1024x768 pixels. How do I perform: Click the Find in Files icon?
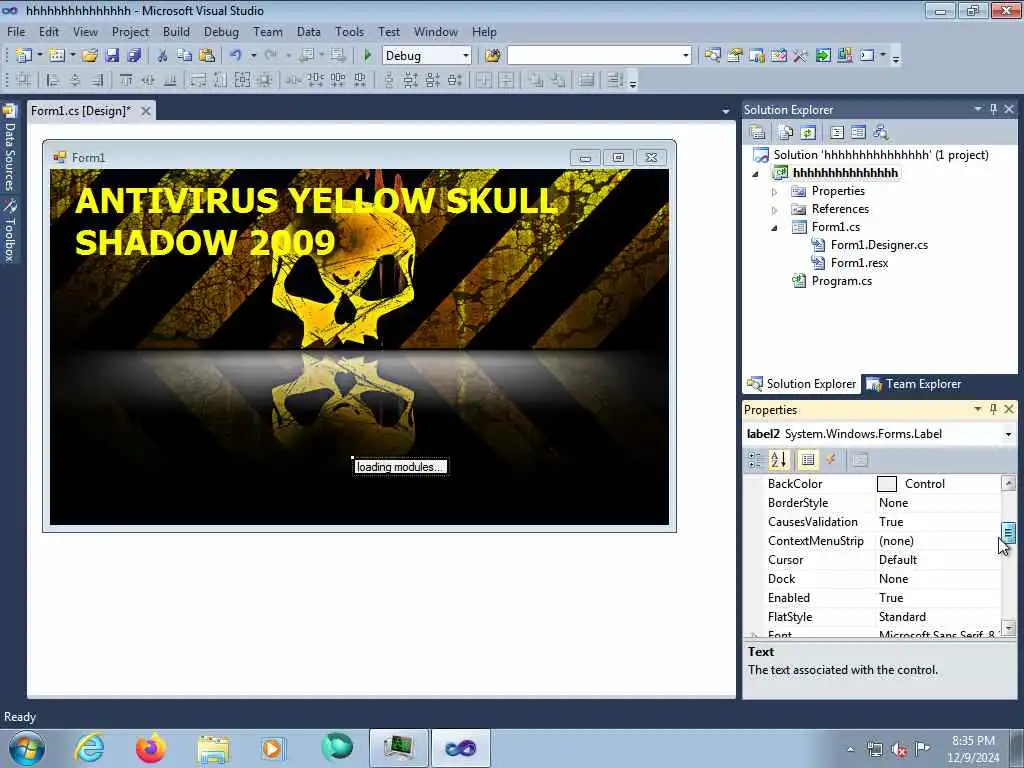tap(492, 56)
